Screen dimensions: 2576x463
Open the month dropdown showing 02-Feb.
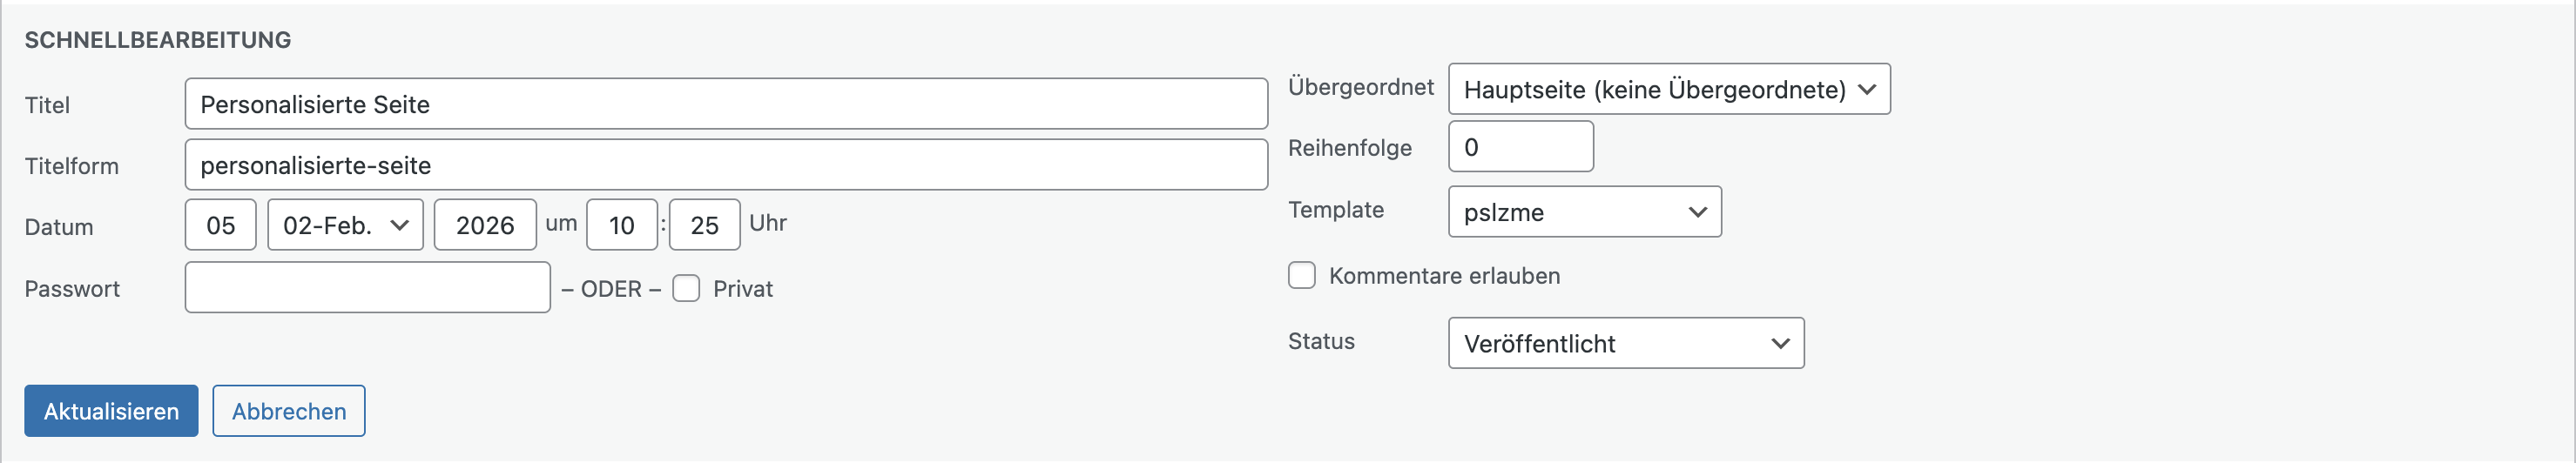point(345,225)
